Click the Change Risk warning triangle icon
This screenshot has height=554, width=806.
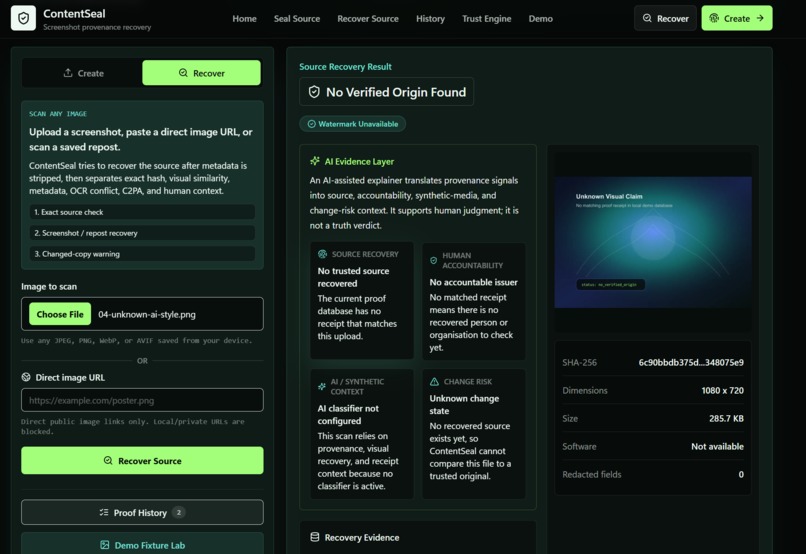pyautogui.click(x=434, y=381)
